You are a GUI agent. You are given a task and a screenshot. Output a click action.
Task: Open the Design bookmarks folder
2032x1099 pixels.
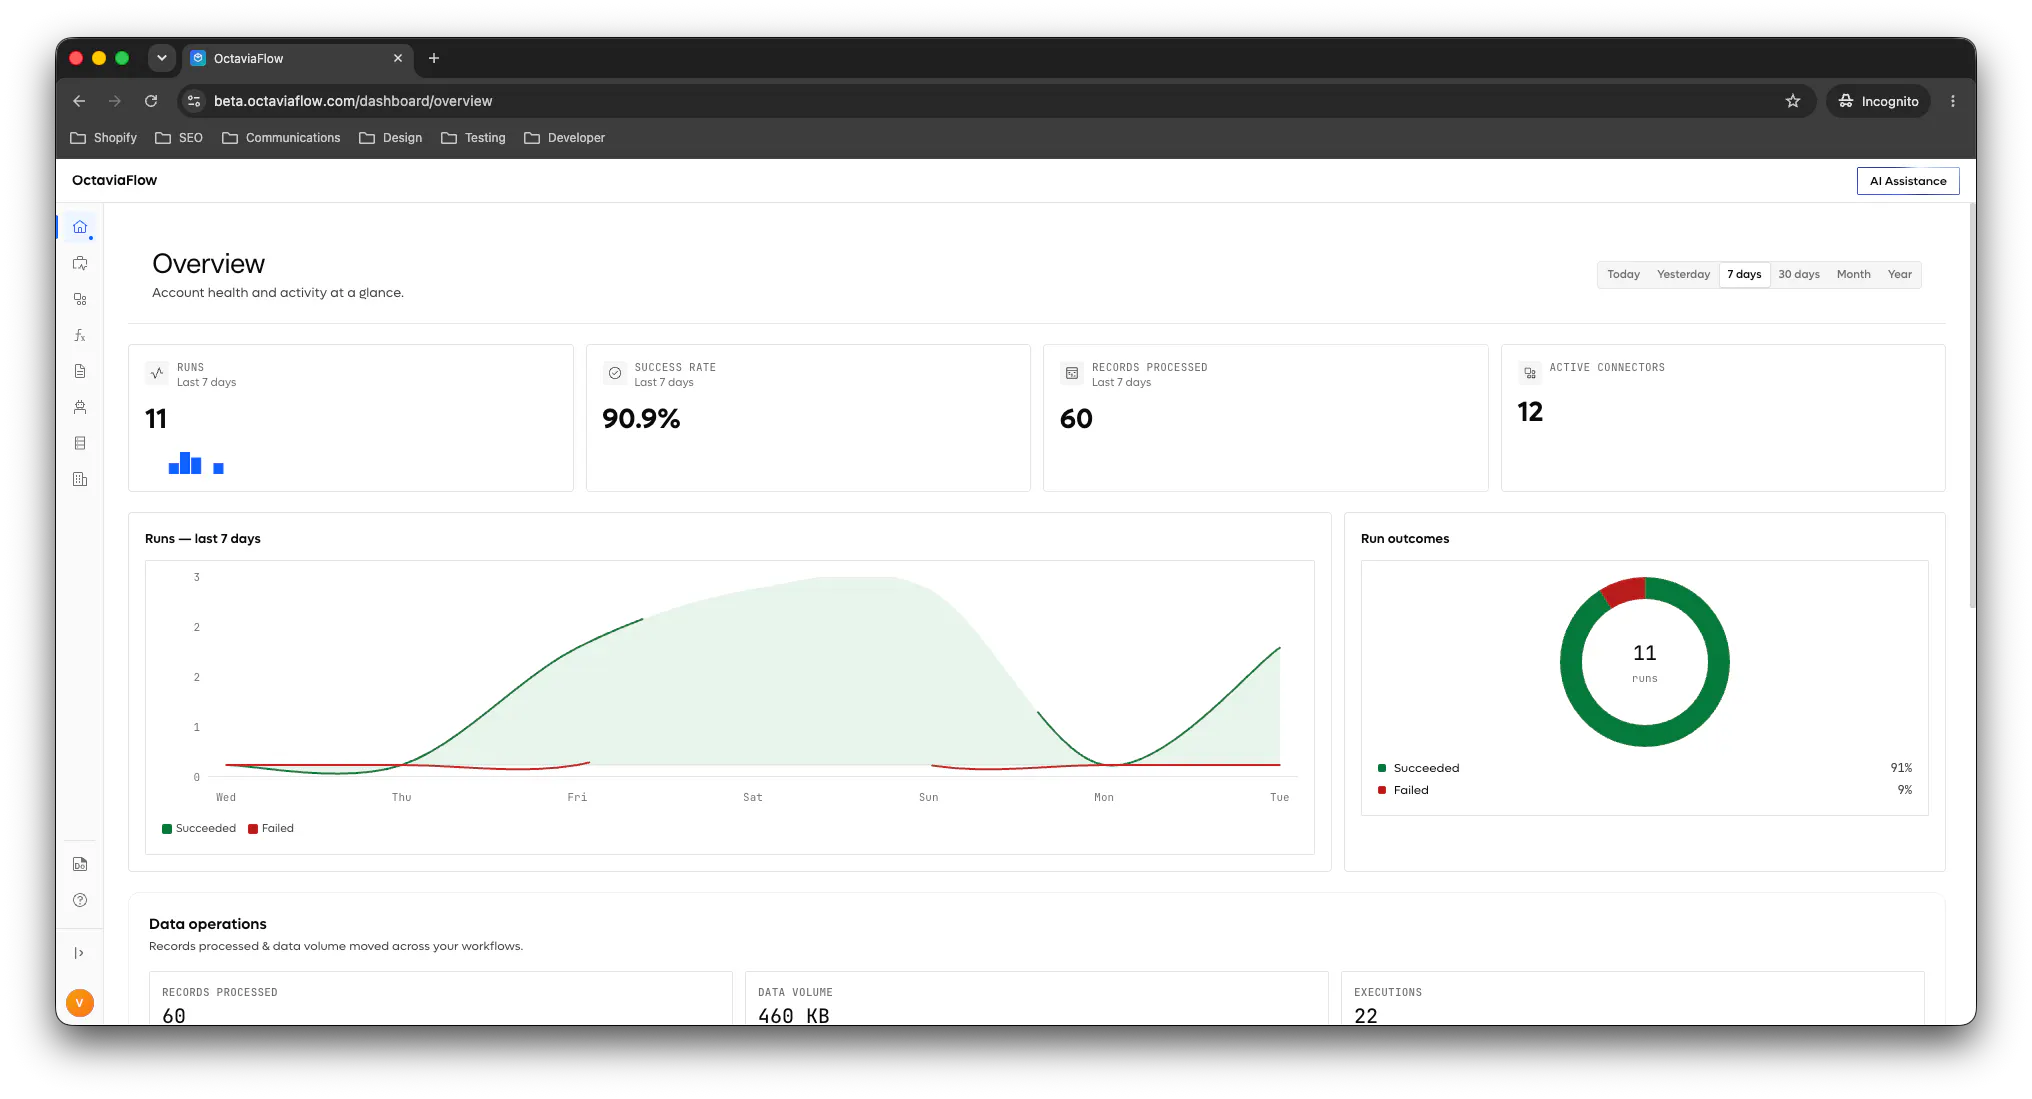coord(391,138)
